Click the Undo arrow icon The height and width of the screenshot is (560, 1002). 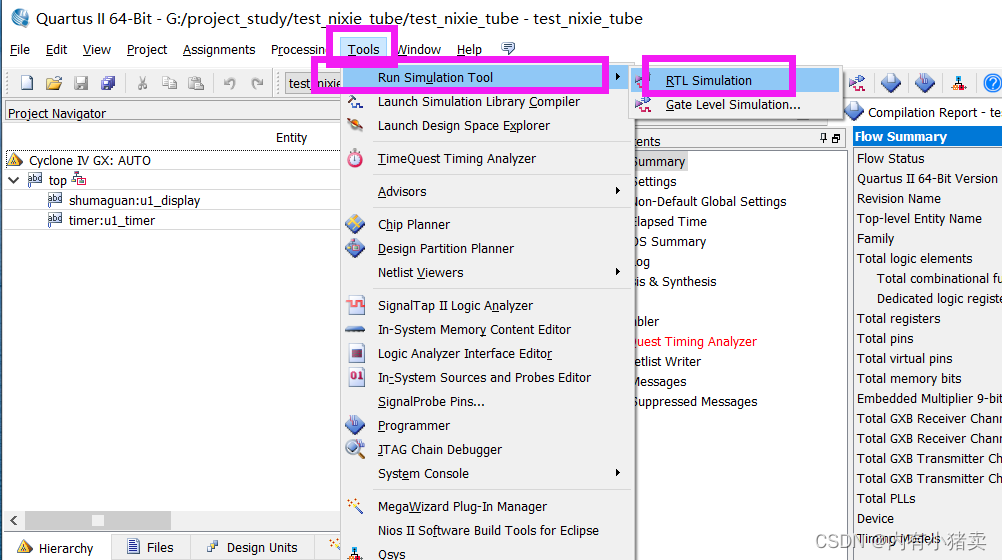click(229, 82)
